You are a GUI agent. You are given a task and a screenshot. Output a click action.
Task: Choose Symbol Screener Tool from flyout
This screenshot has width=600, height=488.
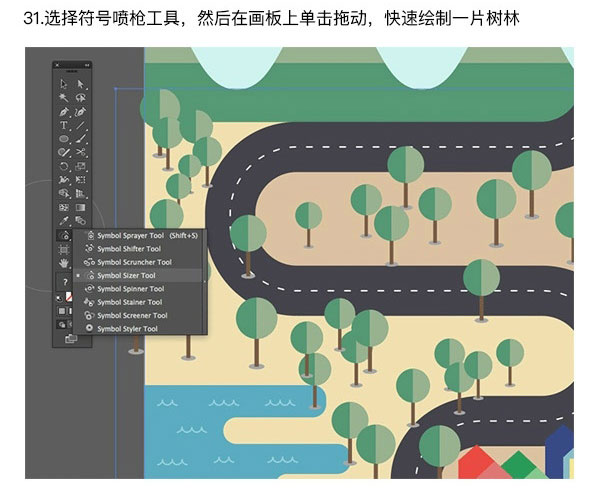140,315
